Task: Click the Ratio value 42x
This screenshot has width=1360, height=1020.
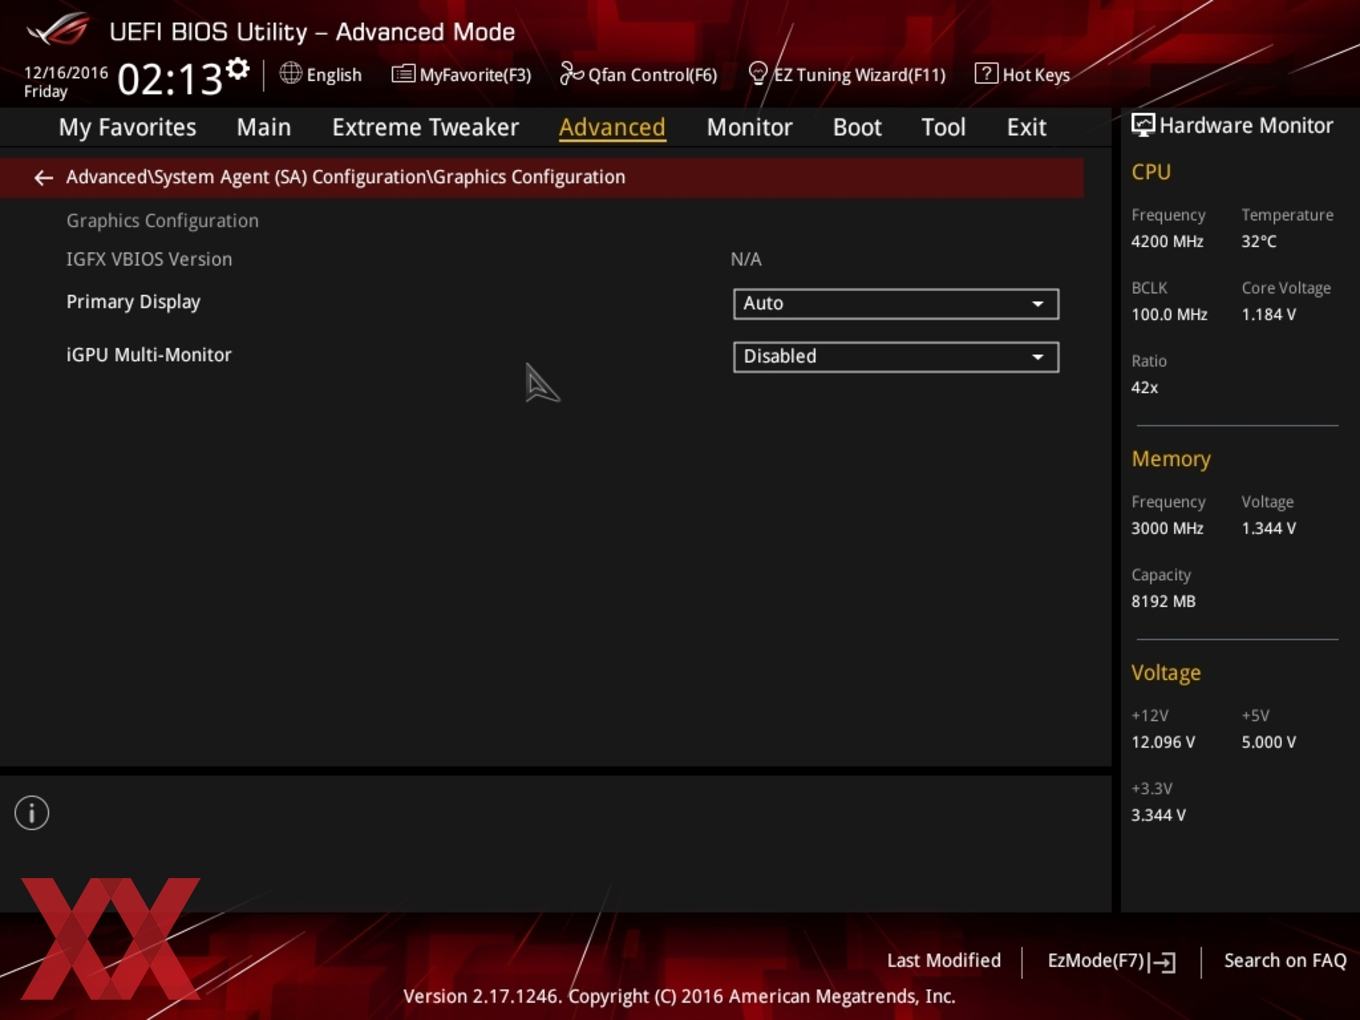Action: [1144, 387]
